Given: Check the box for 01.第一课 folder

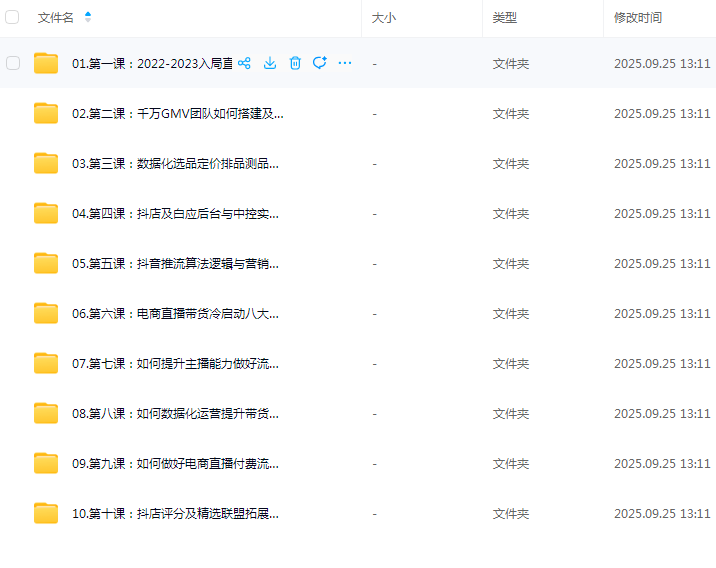Looking at the screenshot, I should tap(13, 63).
